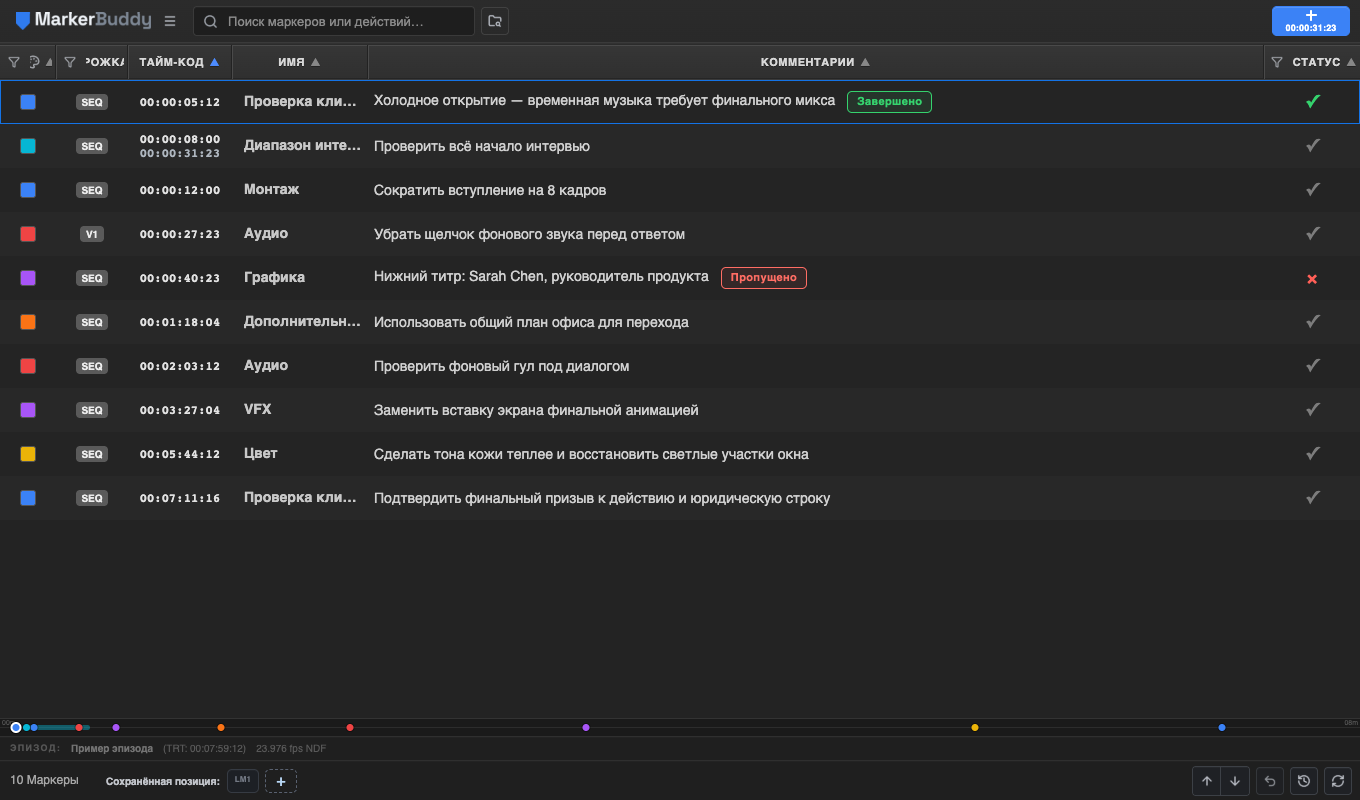Click the undo arrow icon

1270,781
